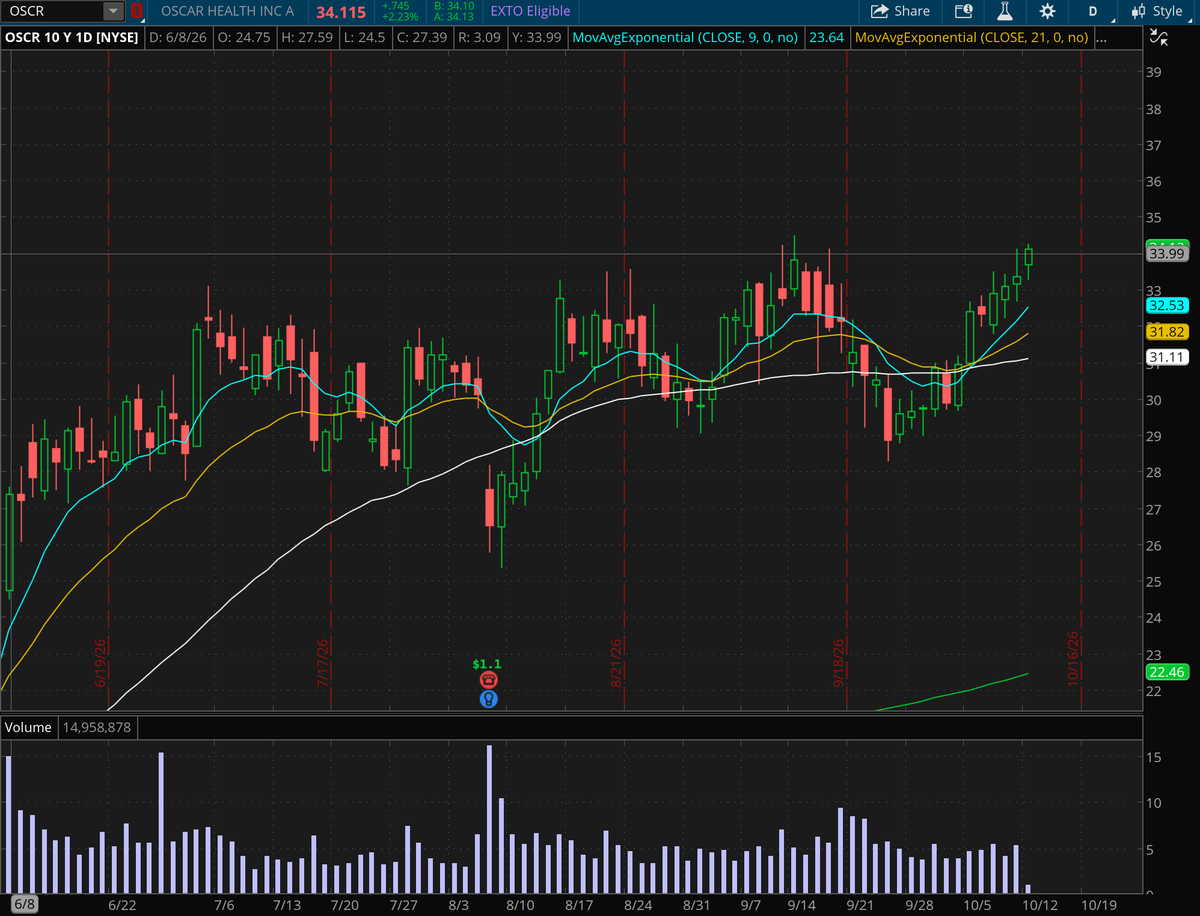1200x916 pixels.
Task: Expand the hidden studies ellipsis
Action: [1101, 38]
